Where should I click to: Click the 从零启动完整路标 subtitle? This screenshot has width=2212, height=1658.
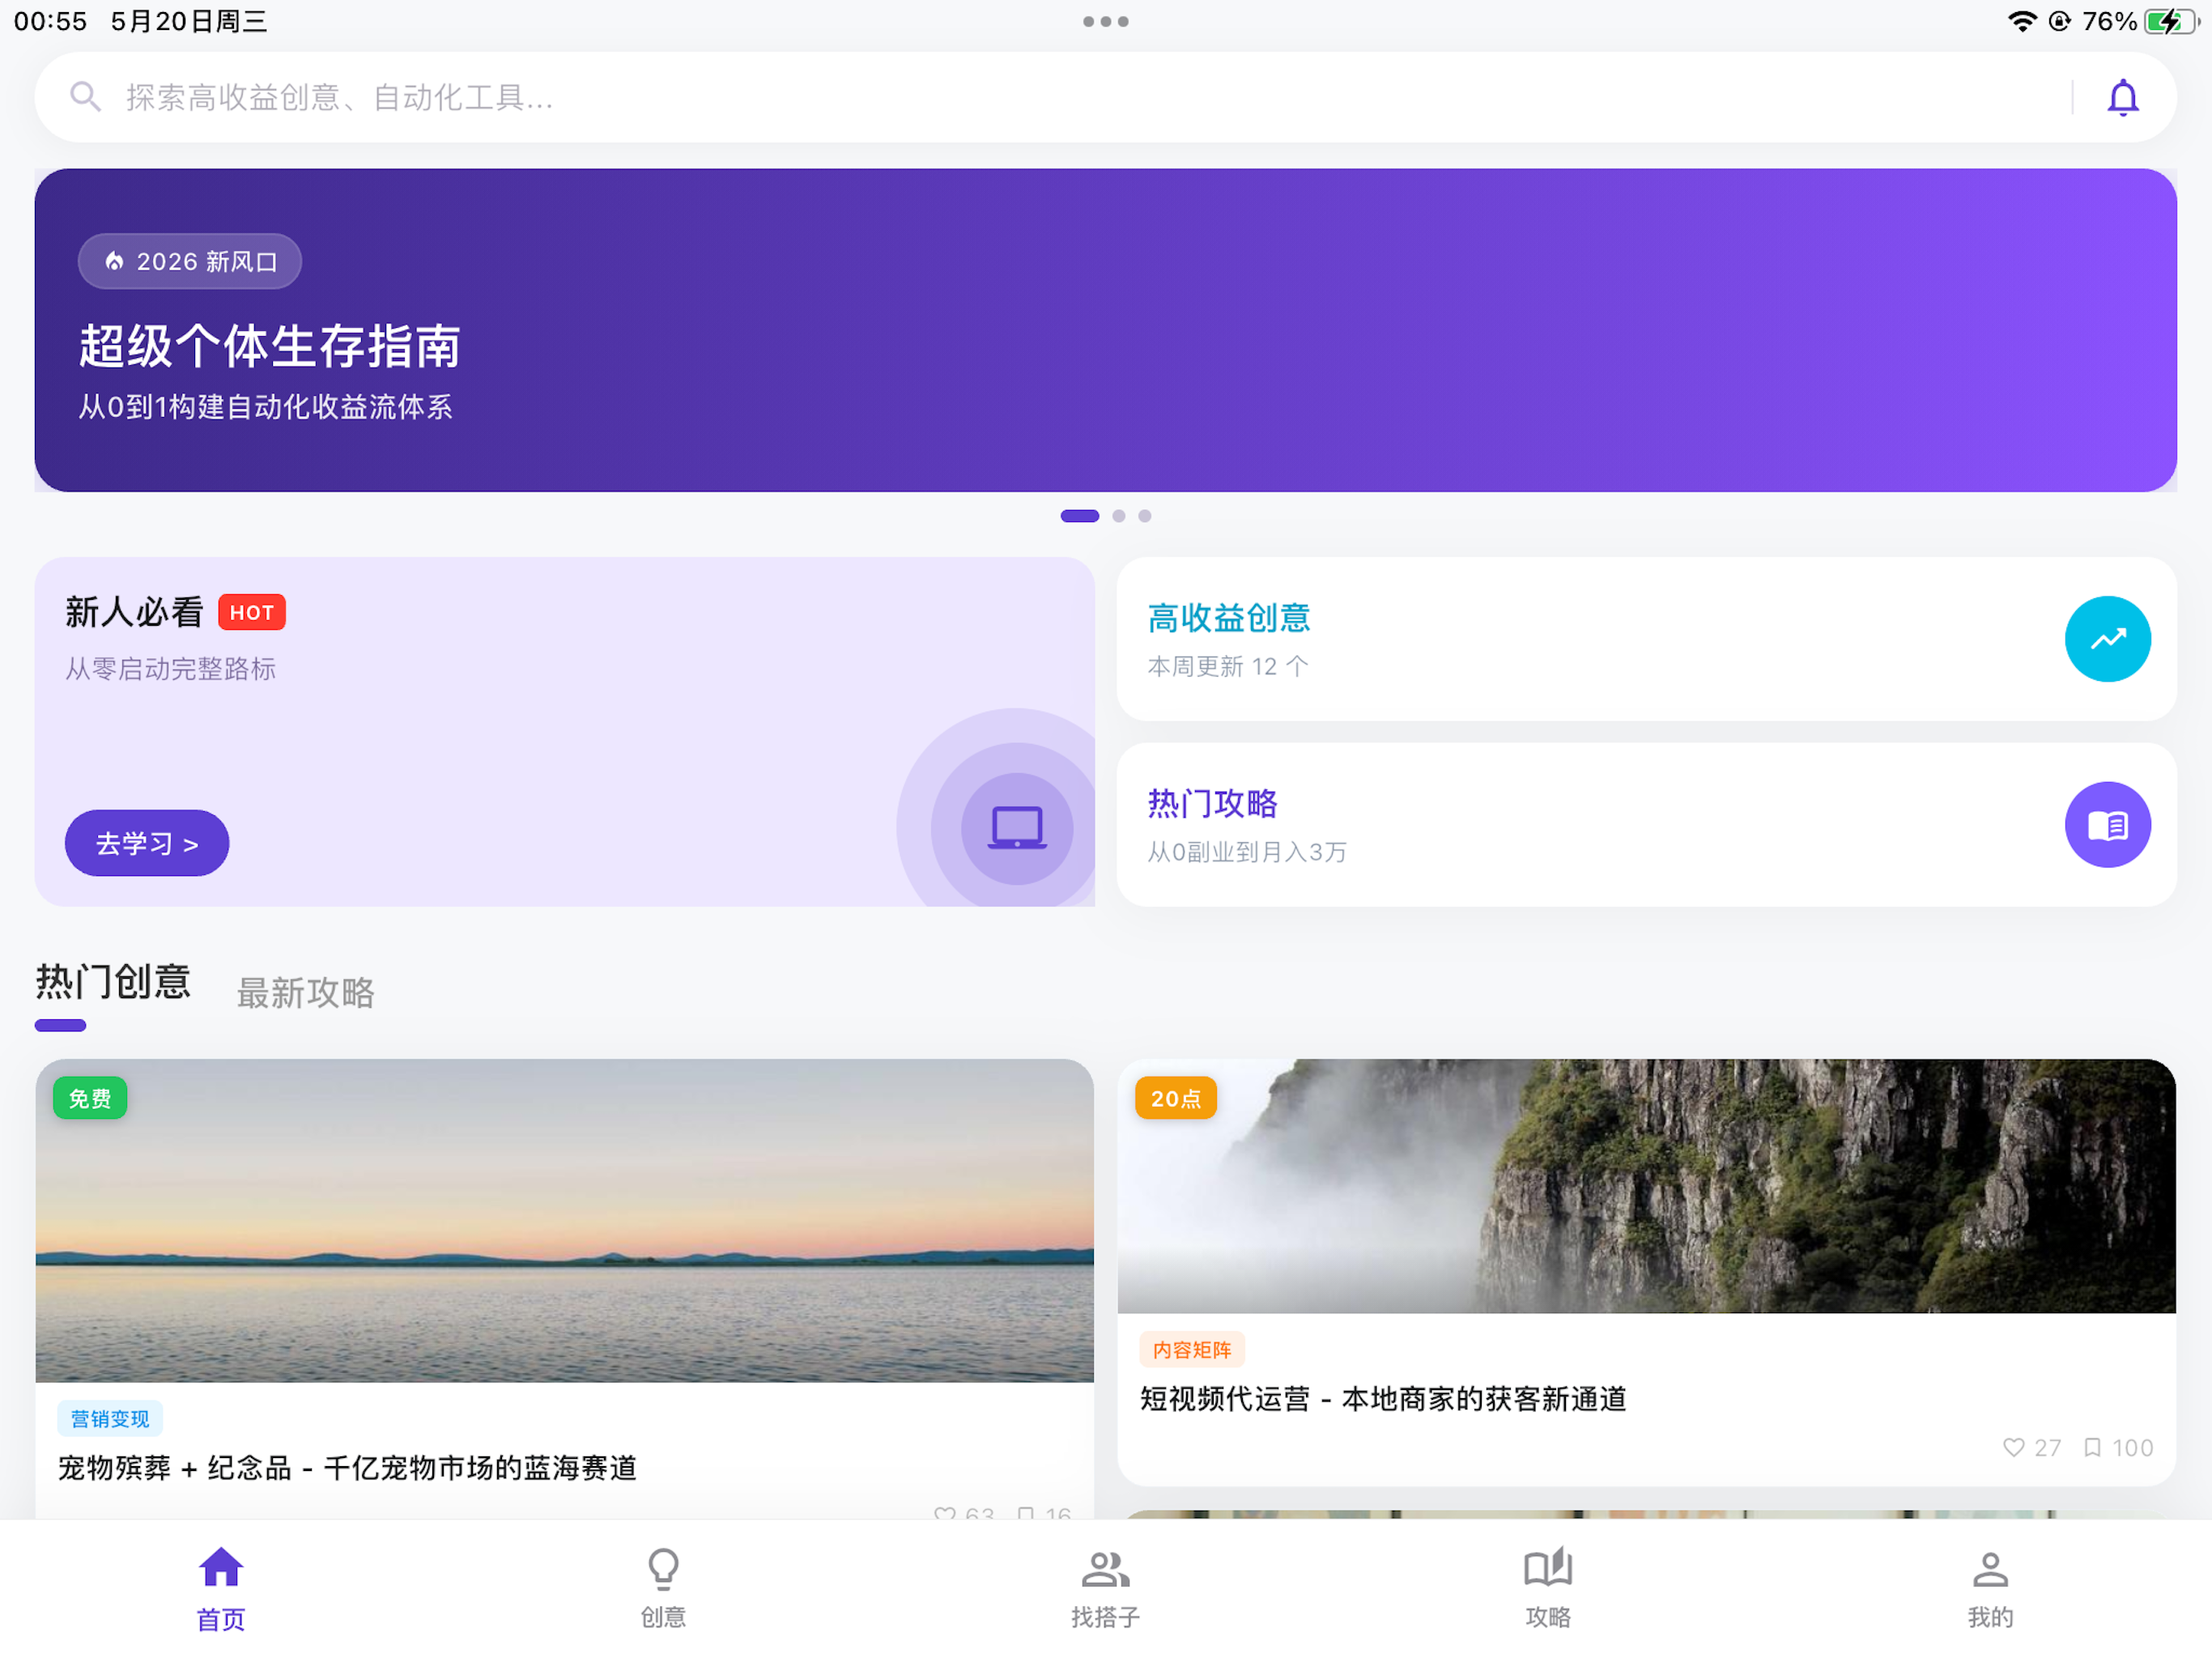pos(170,668)
